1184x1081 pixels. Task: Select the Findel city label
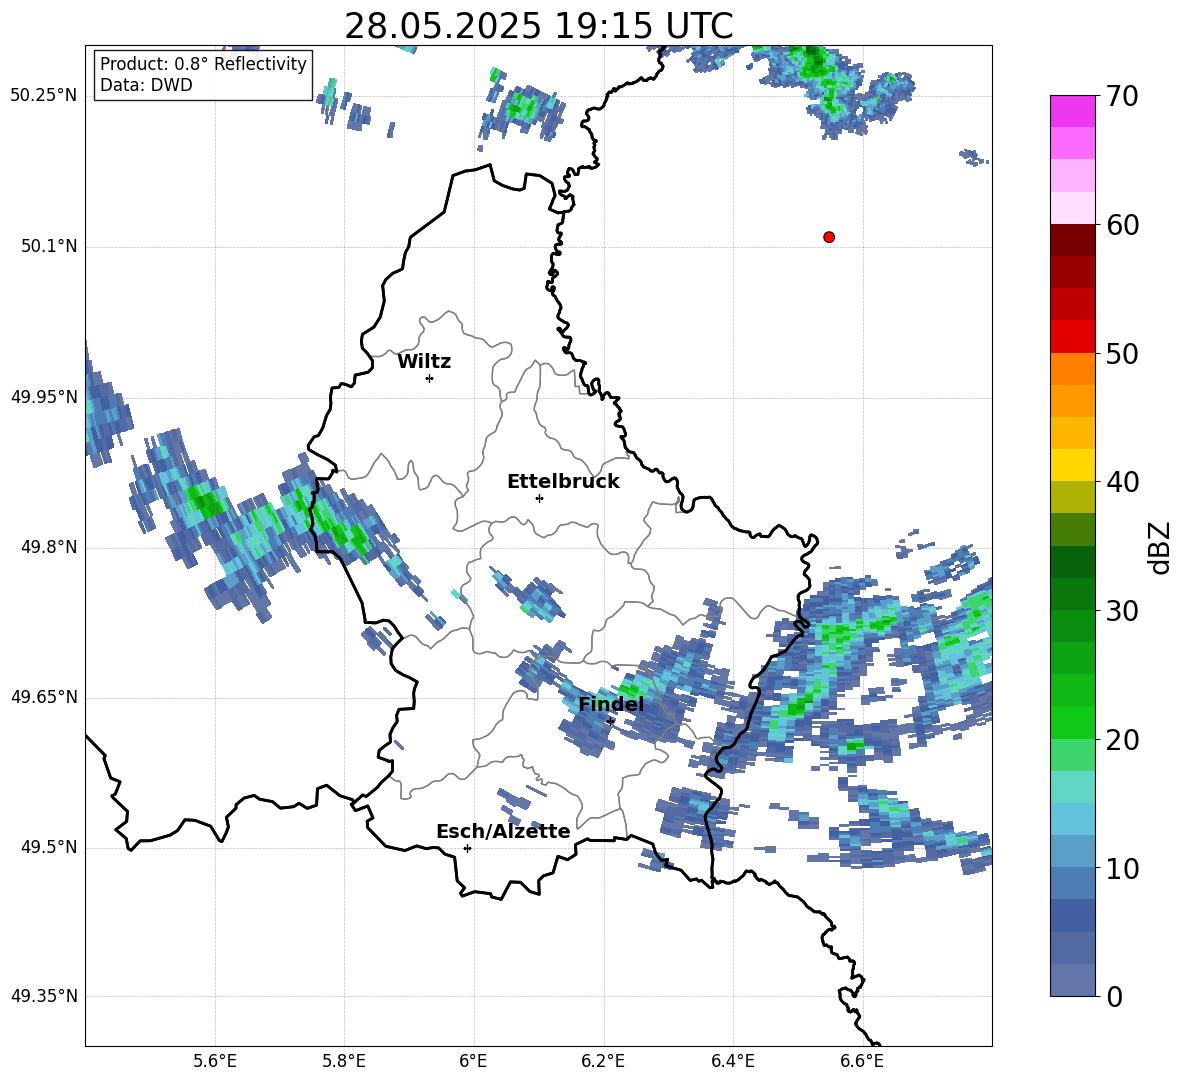tap(611, 704)
